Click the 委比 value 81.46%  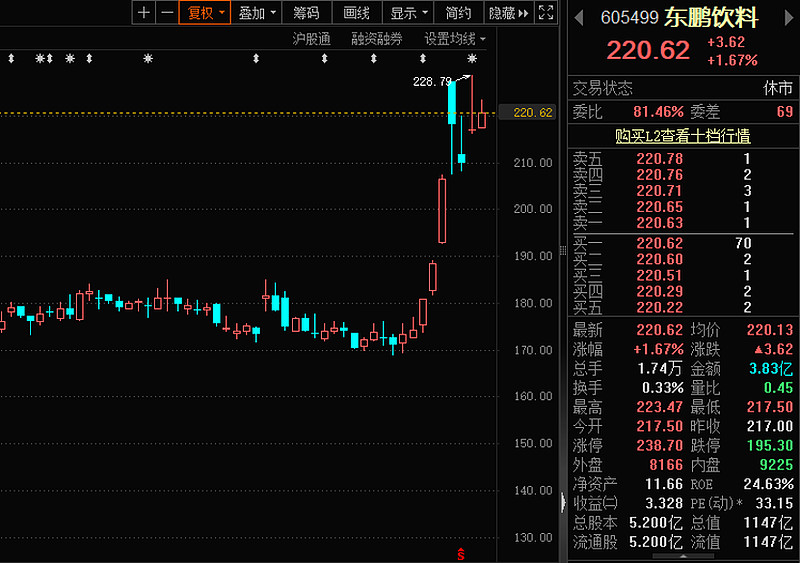coord(658,112)
